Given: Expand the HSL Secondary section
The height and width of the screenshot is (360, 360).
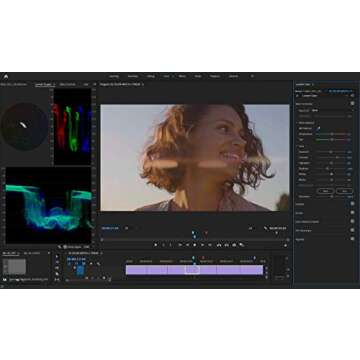Looking at the screenshot, I should click(304, 230).
